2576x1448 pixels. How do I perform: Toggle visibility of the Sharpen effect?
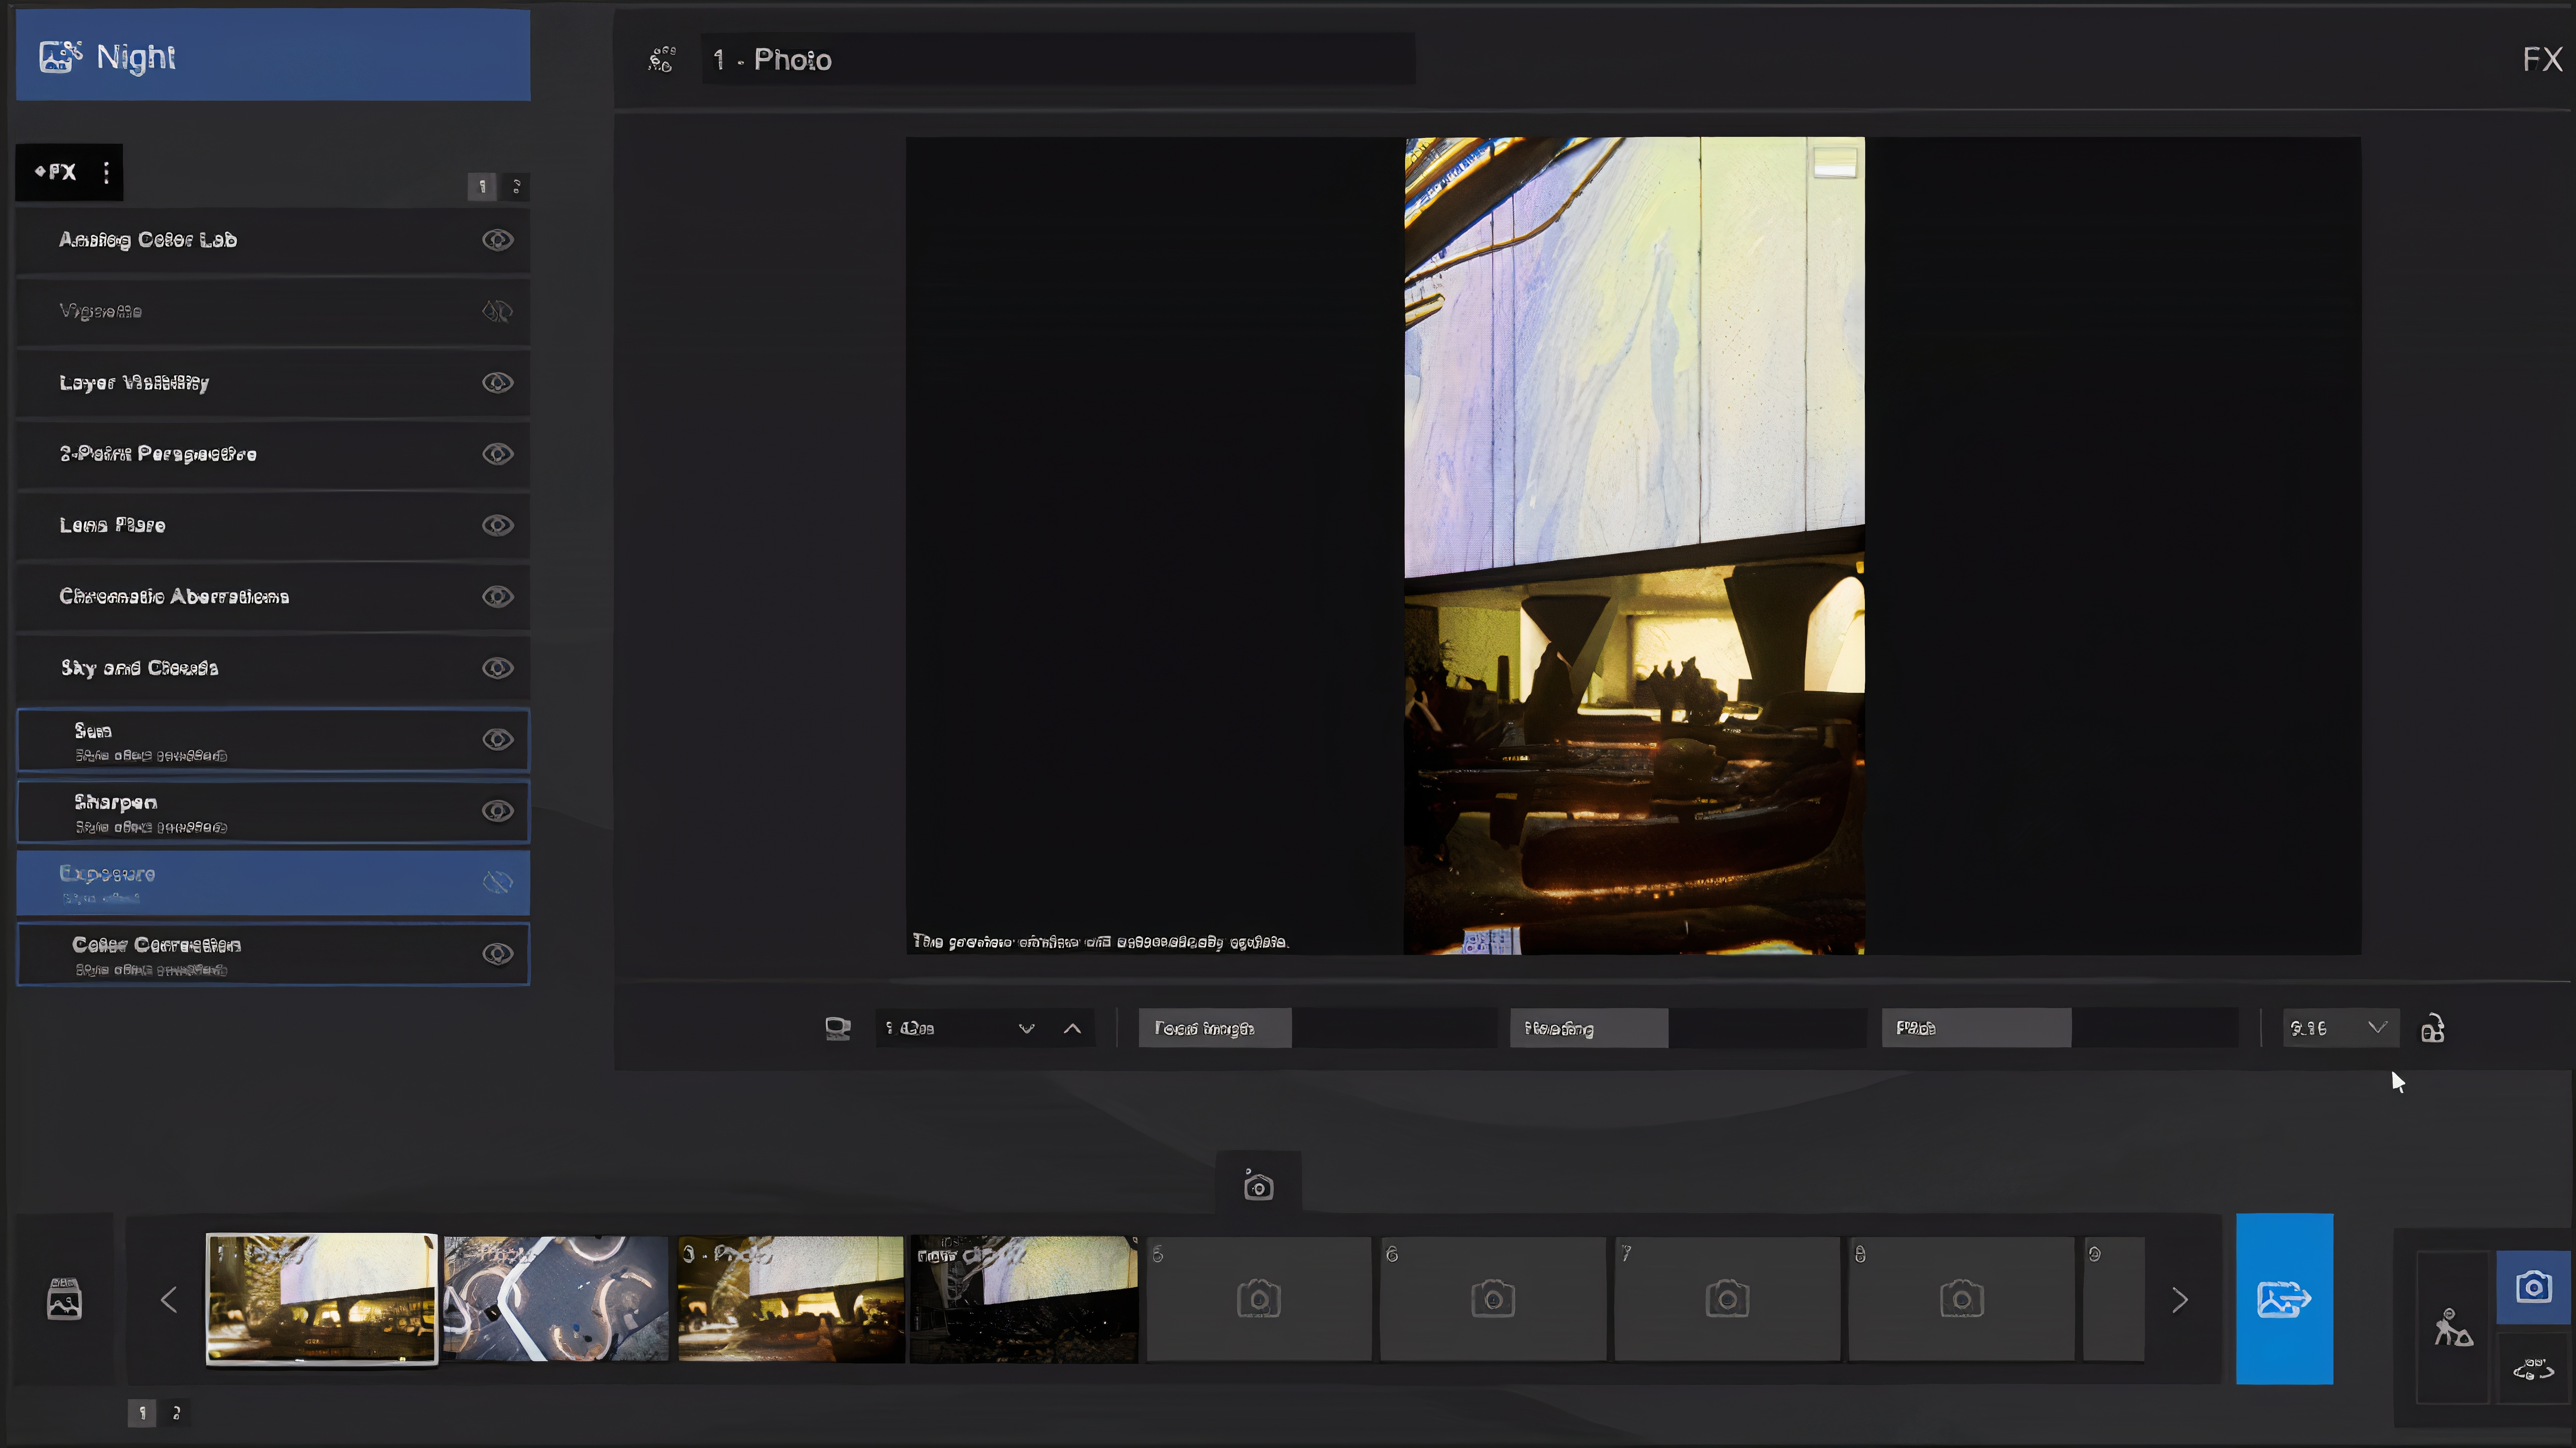498,811
